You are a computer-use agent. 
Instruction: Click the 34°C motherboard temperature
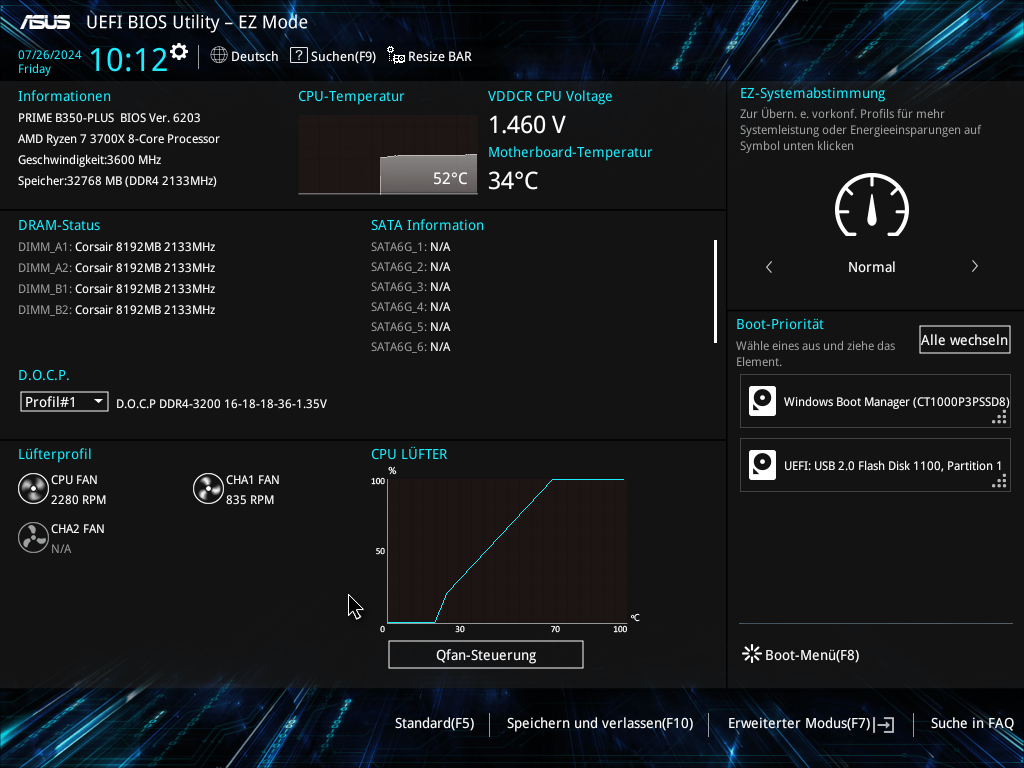[513, 180]
